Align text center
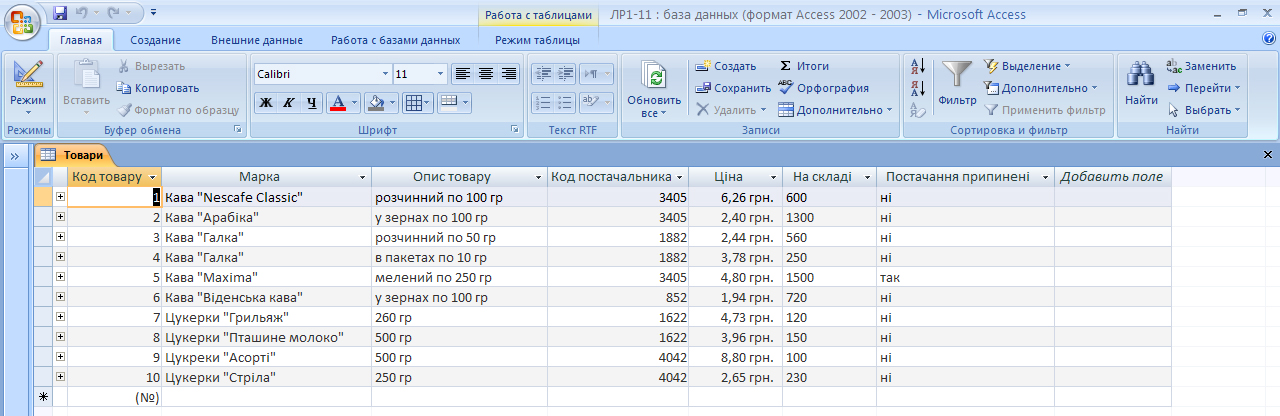1280x416 pixels. (x=486, y=73)
